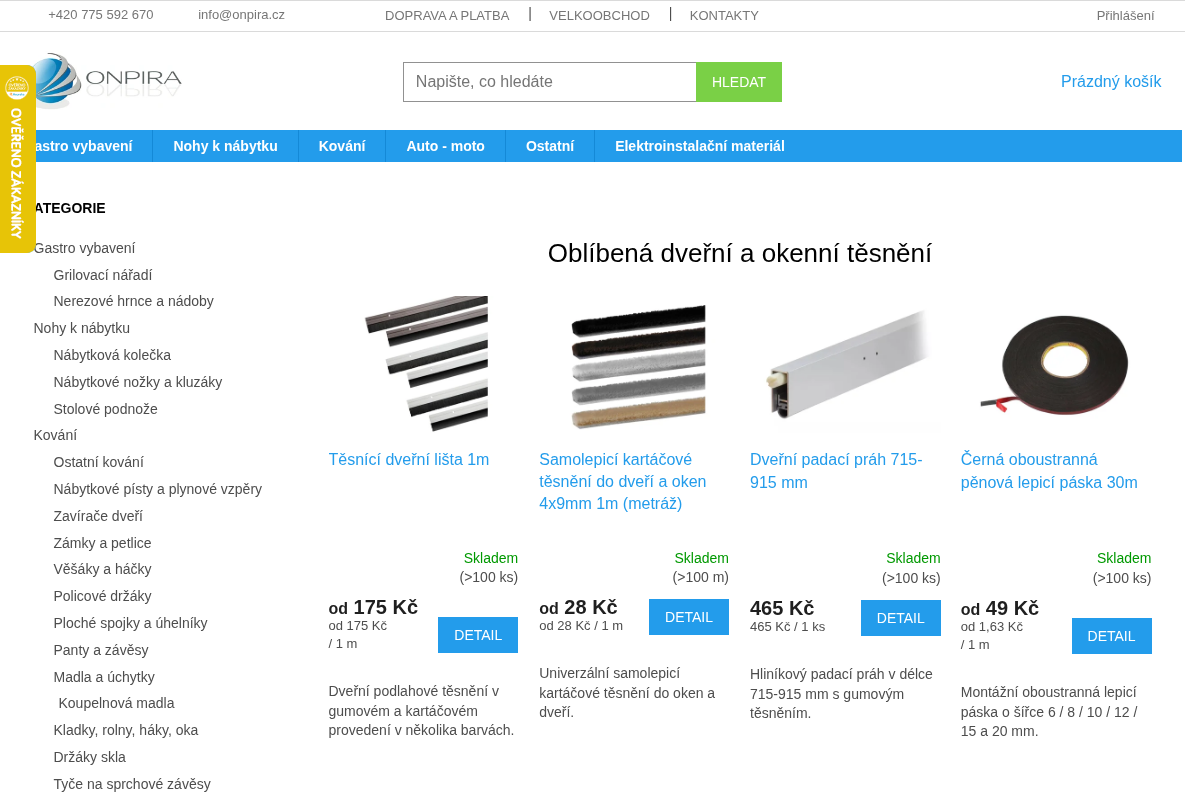The image size is (1200, 800).
Task: Select Policové držáky category
Action: pyautogui.click(x=102, y=596)
